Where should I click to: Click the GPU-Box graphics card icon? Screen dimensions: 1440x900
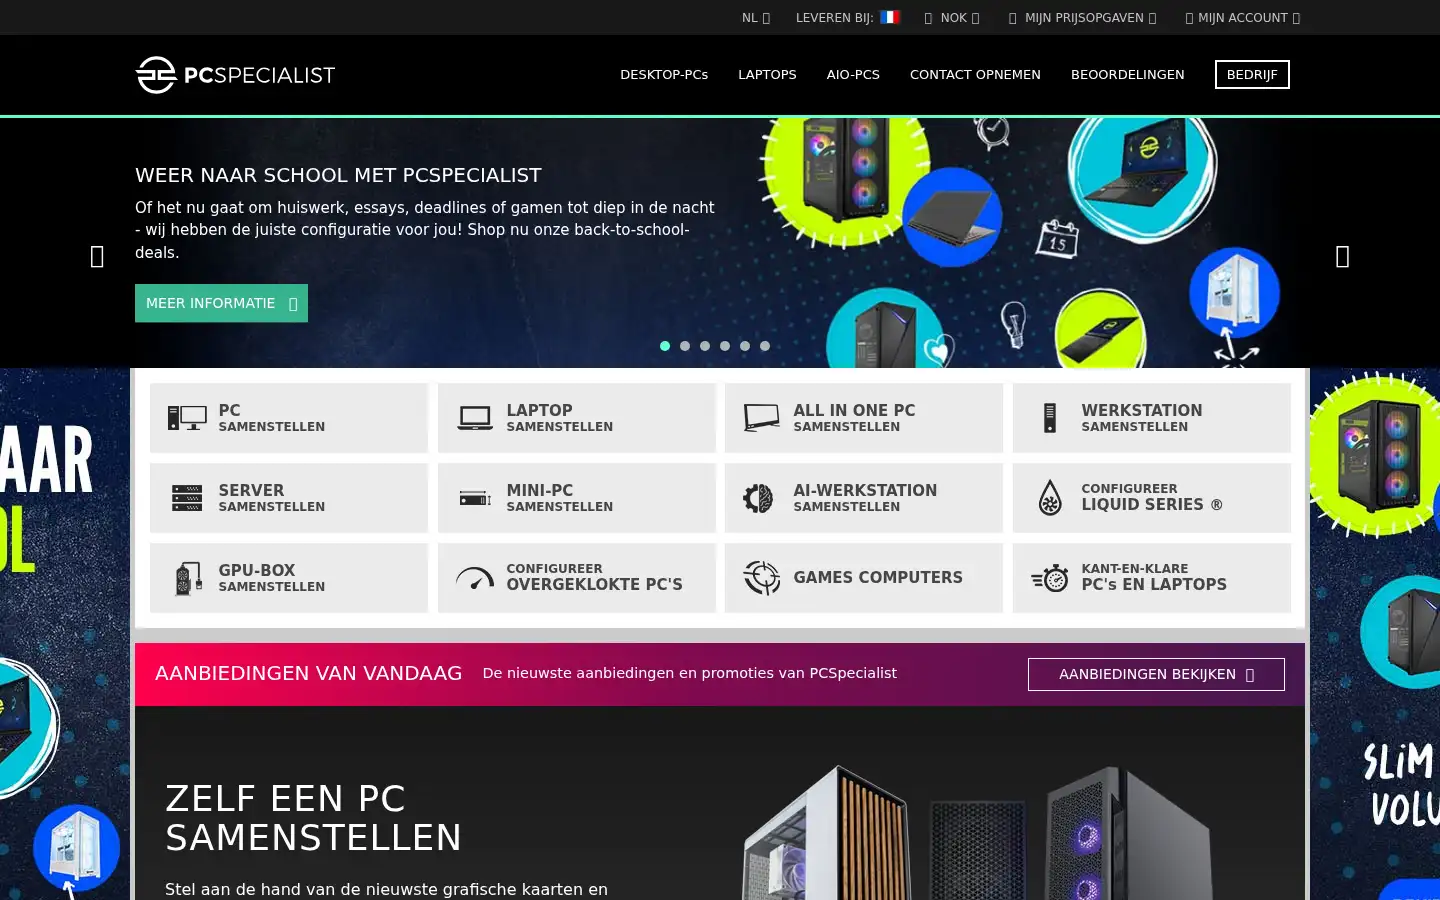point(187,578)
